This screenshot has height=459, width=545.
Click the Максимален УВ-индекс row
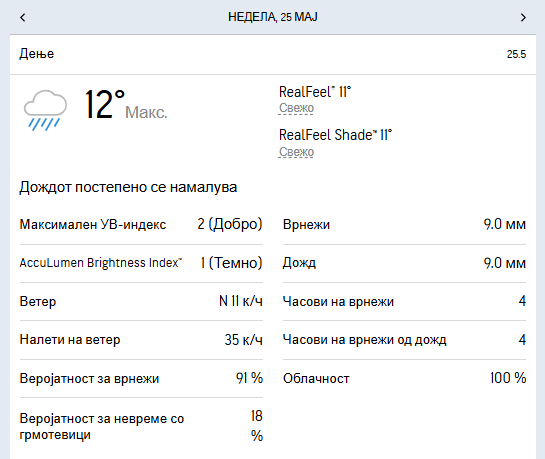pos(141,224)
